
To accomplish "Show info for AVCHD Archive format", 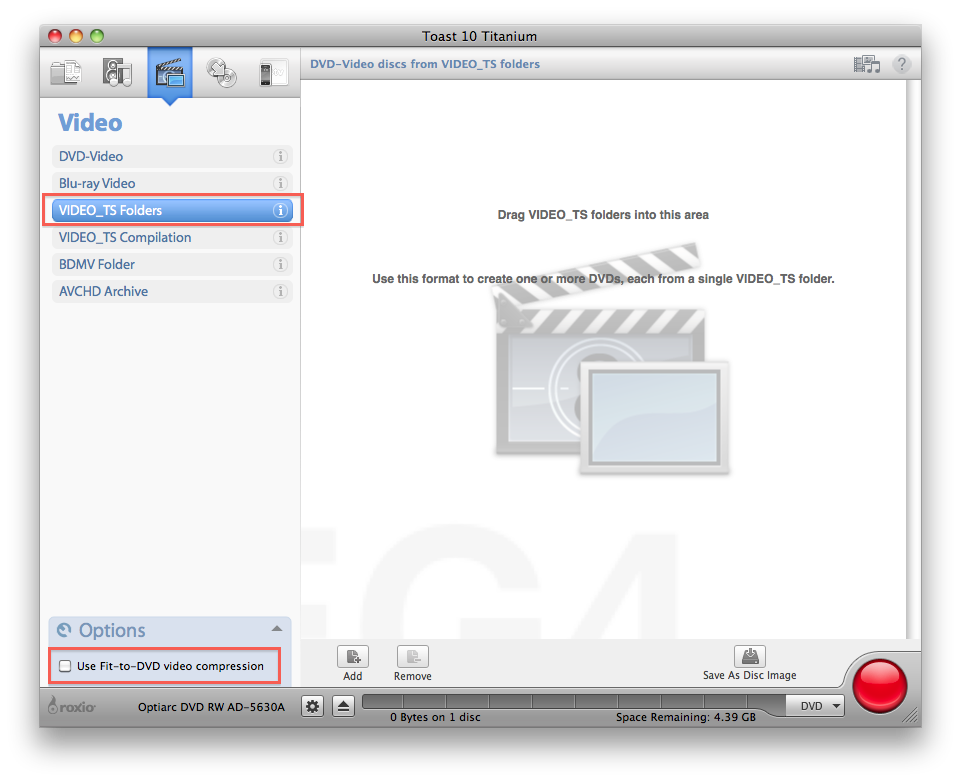I will point(280,291).
